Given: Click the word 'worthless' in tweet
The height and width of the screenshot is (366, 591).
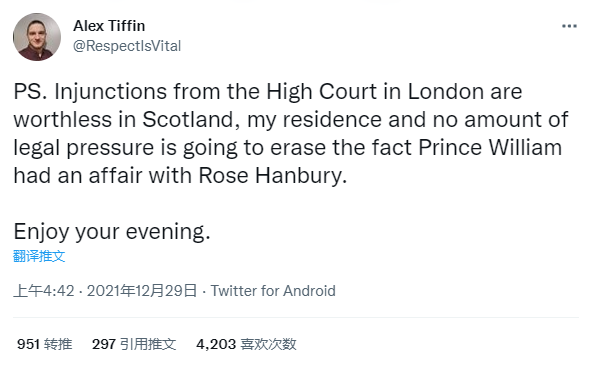Looking at the screenshot, I should pyautogui.click(x=63, y=120).
